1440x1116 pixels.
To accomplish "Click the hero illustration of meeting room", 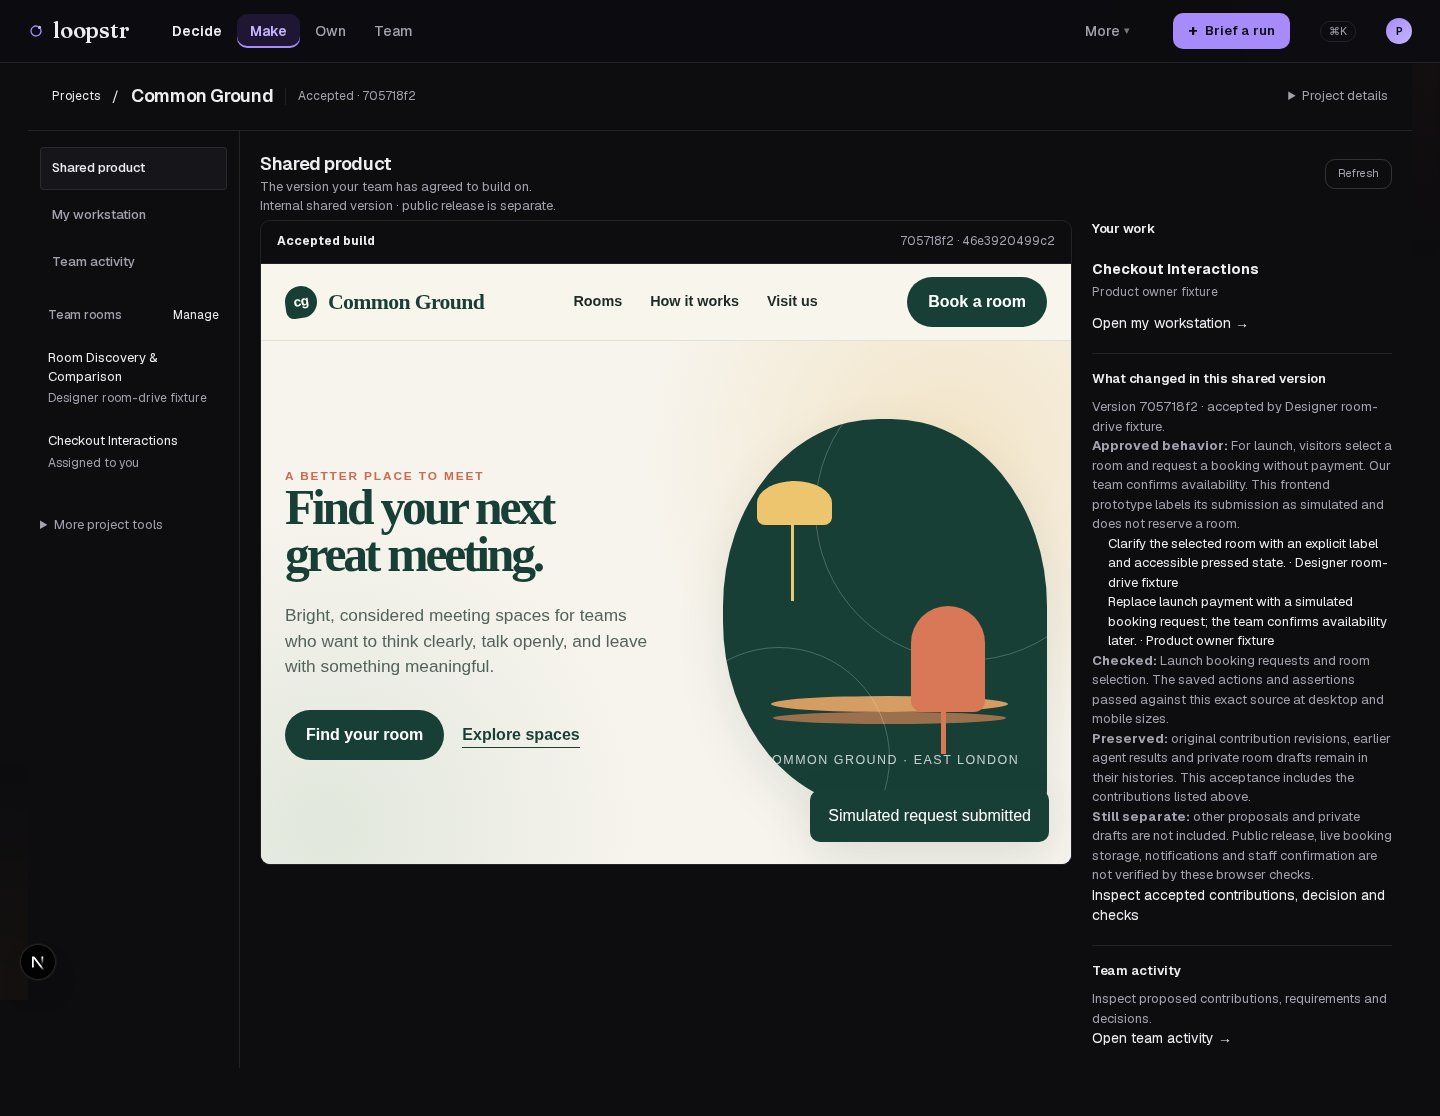I will 885,610.
